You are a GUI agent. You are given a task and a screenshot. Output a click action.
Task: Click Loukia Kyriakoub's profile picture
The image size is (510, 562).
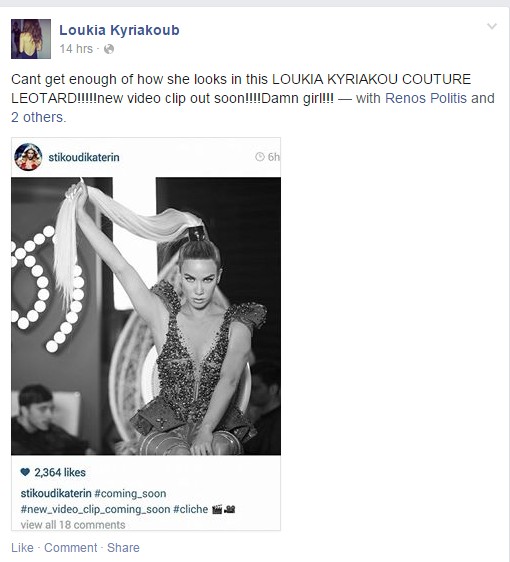pos(31,39)
